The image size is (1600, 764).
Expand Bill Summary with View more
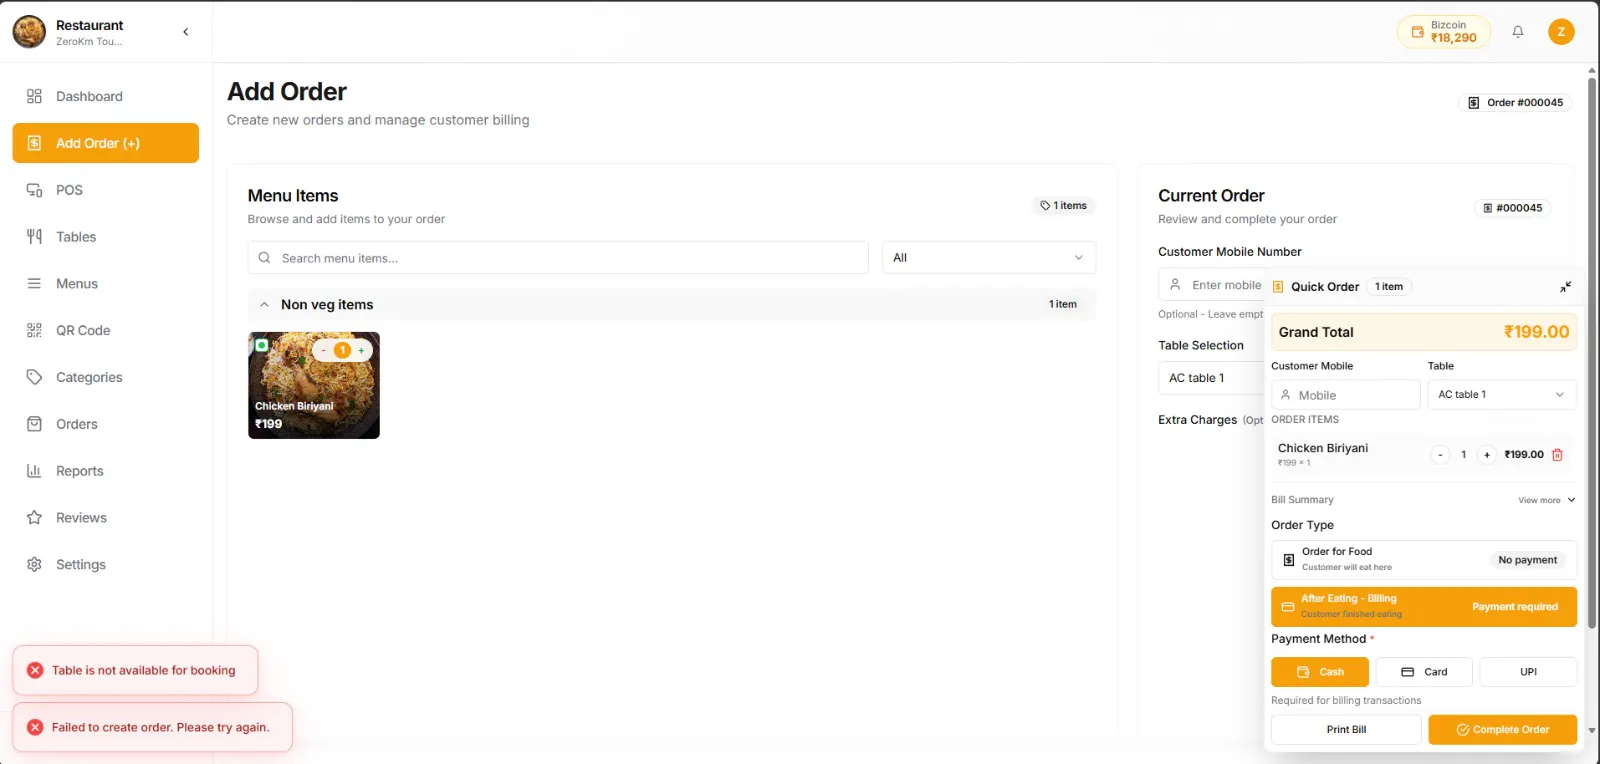[x=1546, y=500]
